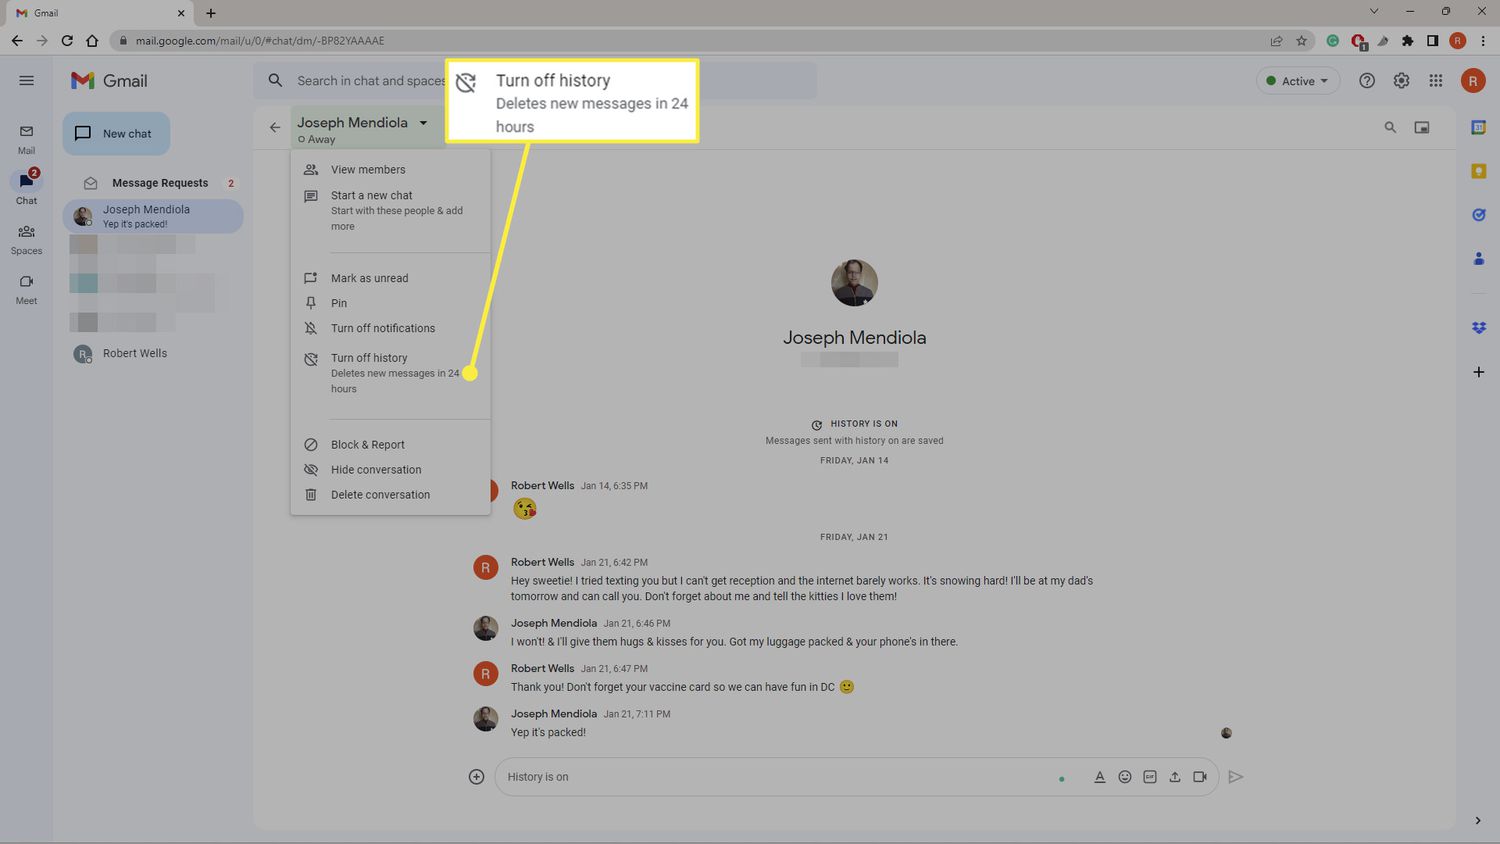Open the Gmail main menu hamburger icon
Viewport: 1500px width, 844px height.
click(x=26, y=81)
